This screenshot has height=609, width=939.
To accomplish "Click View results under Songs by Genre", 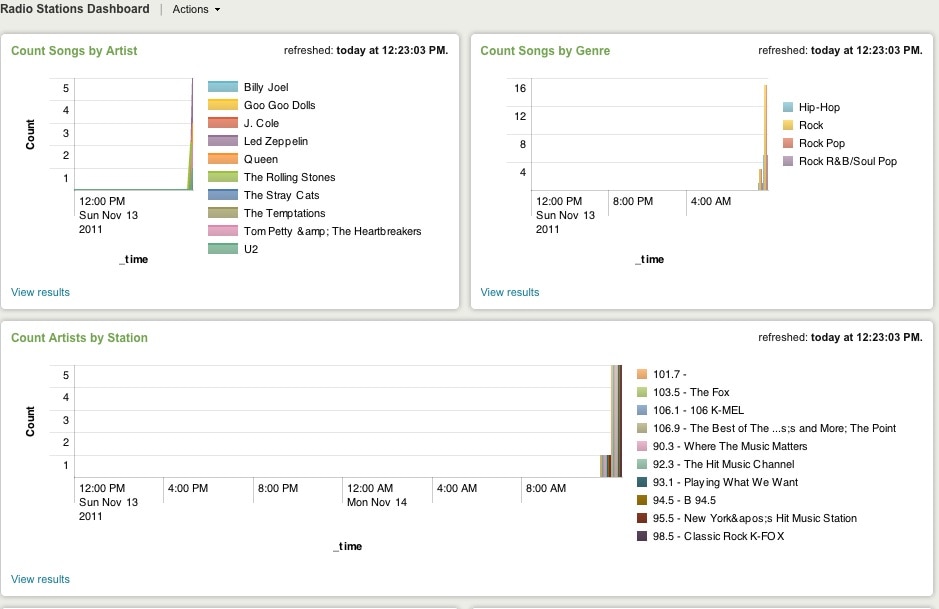I will click(510, 292).
